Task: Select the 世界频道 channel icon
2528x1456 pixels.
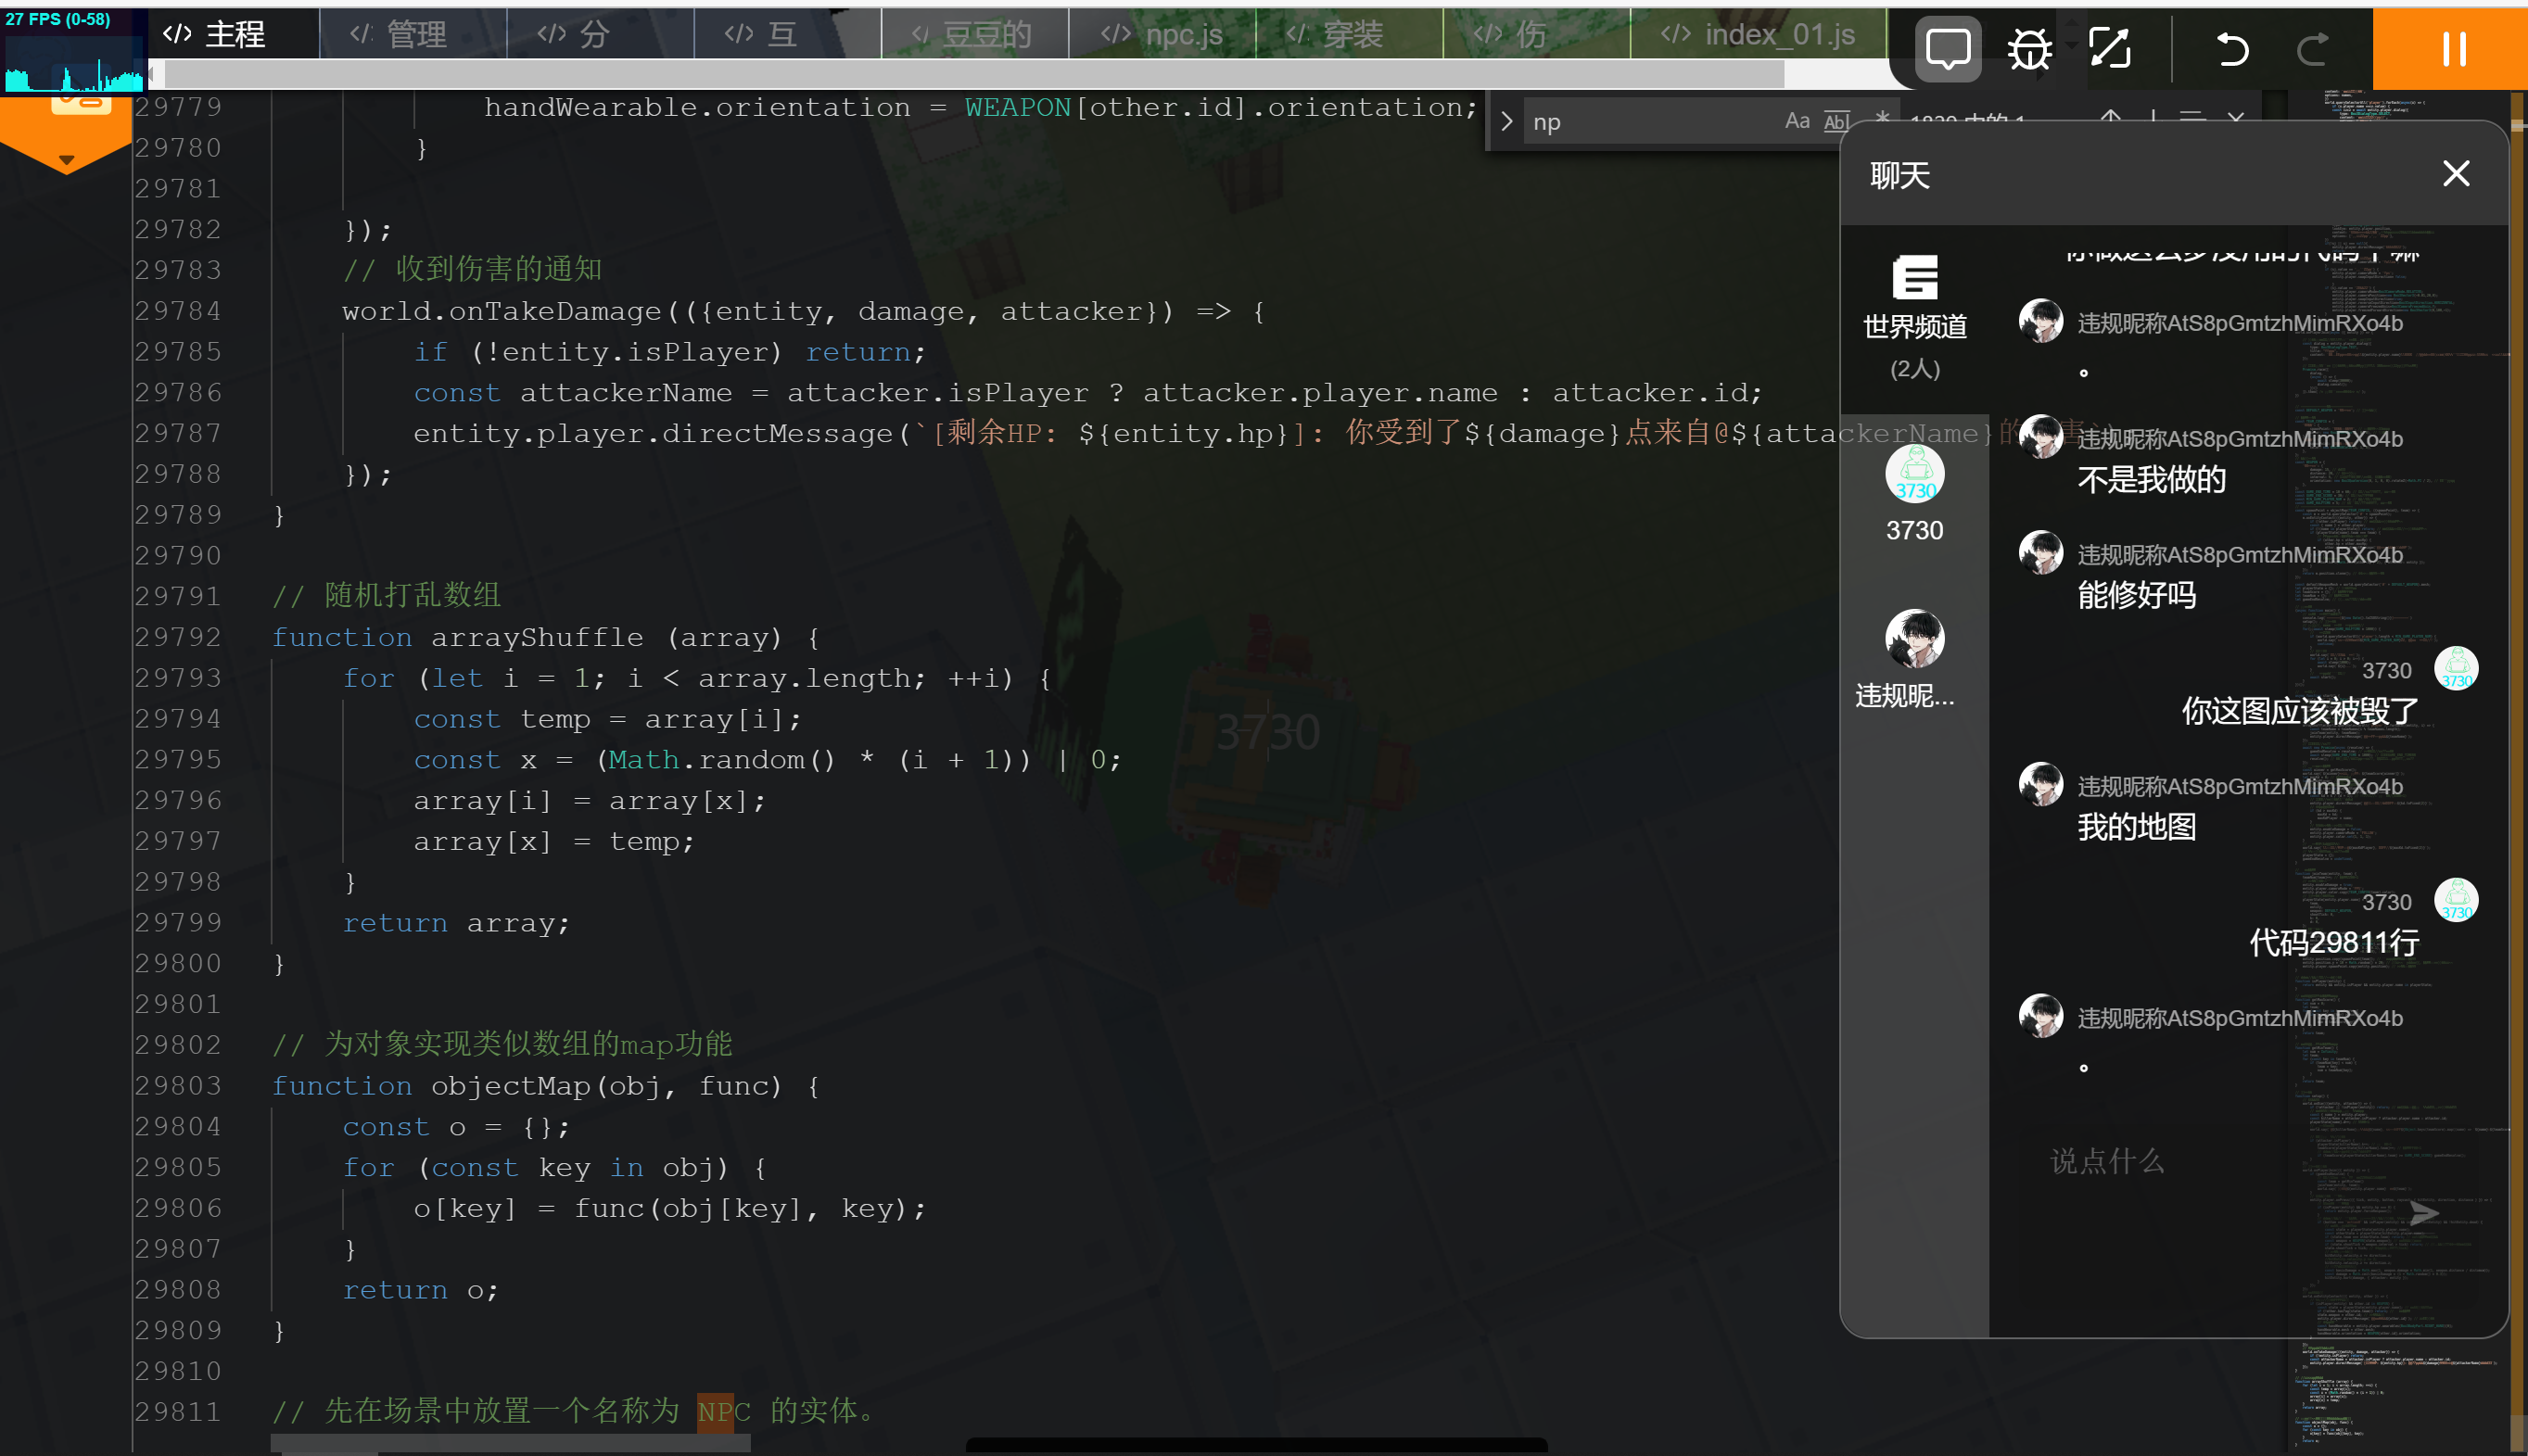Action: click(1915, 277)
